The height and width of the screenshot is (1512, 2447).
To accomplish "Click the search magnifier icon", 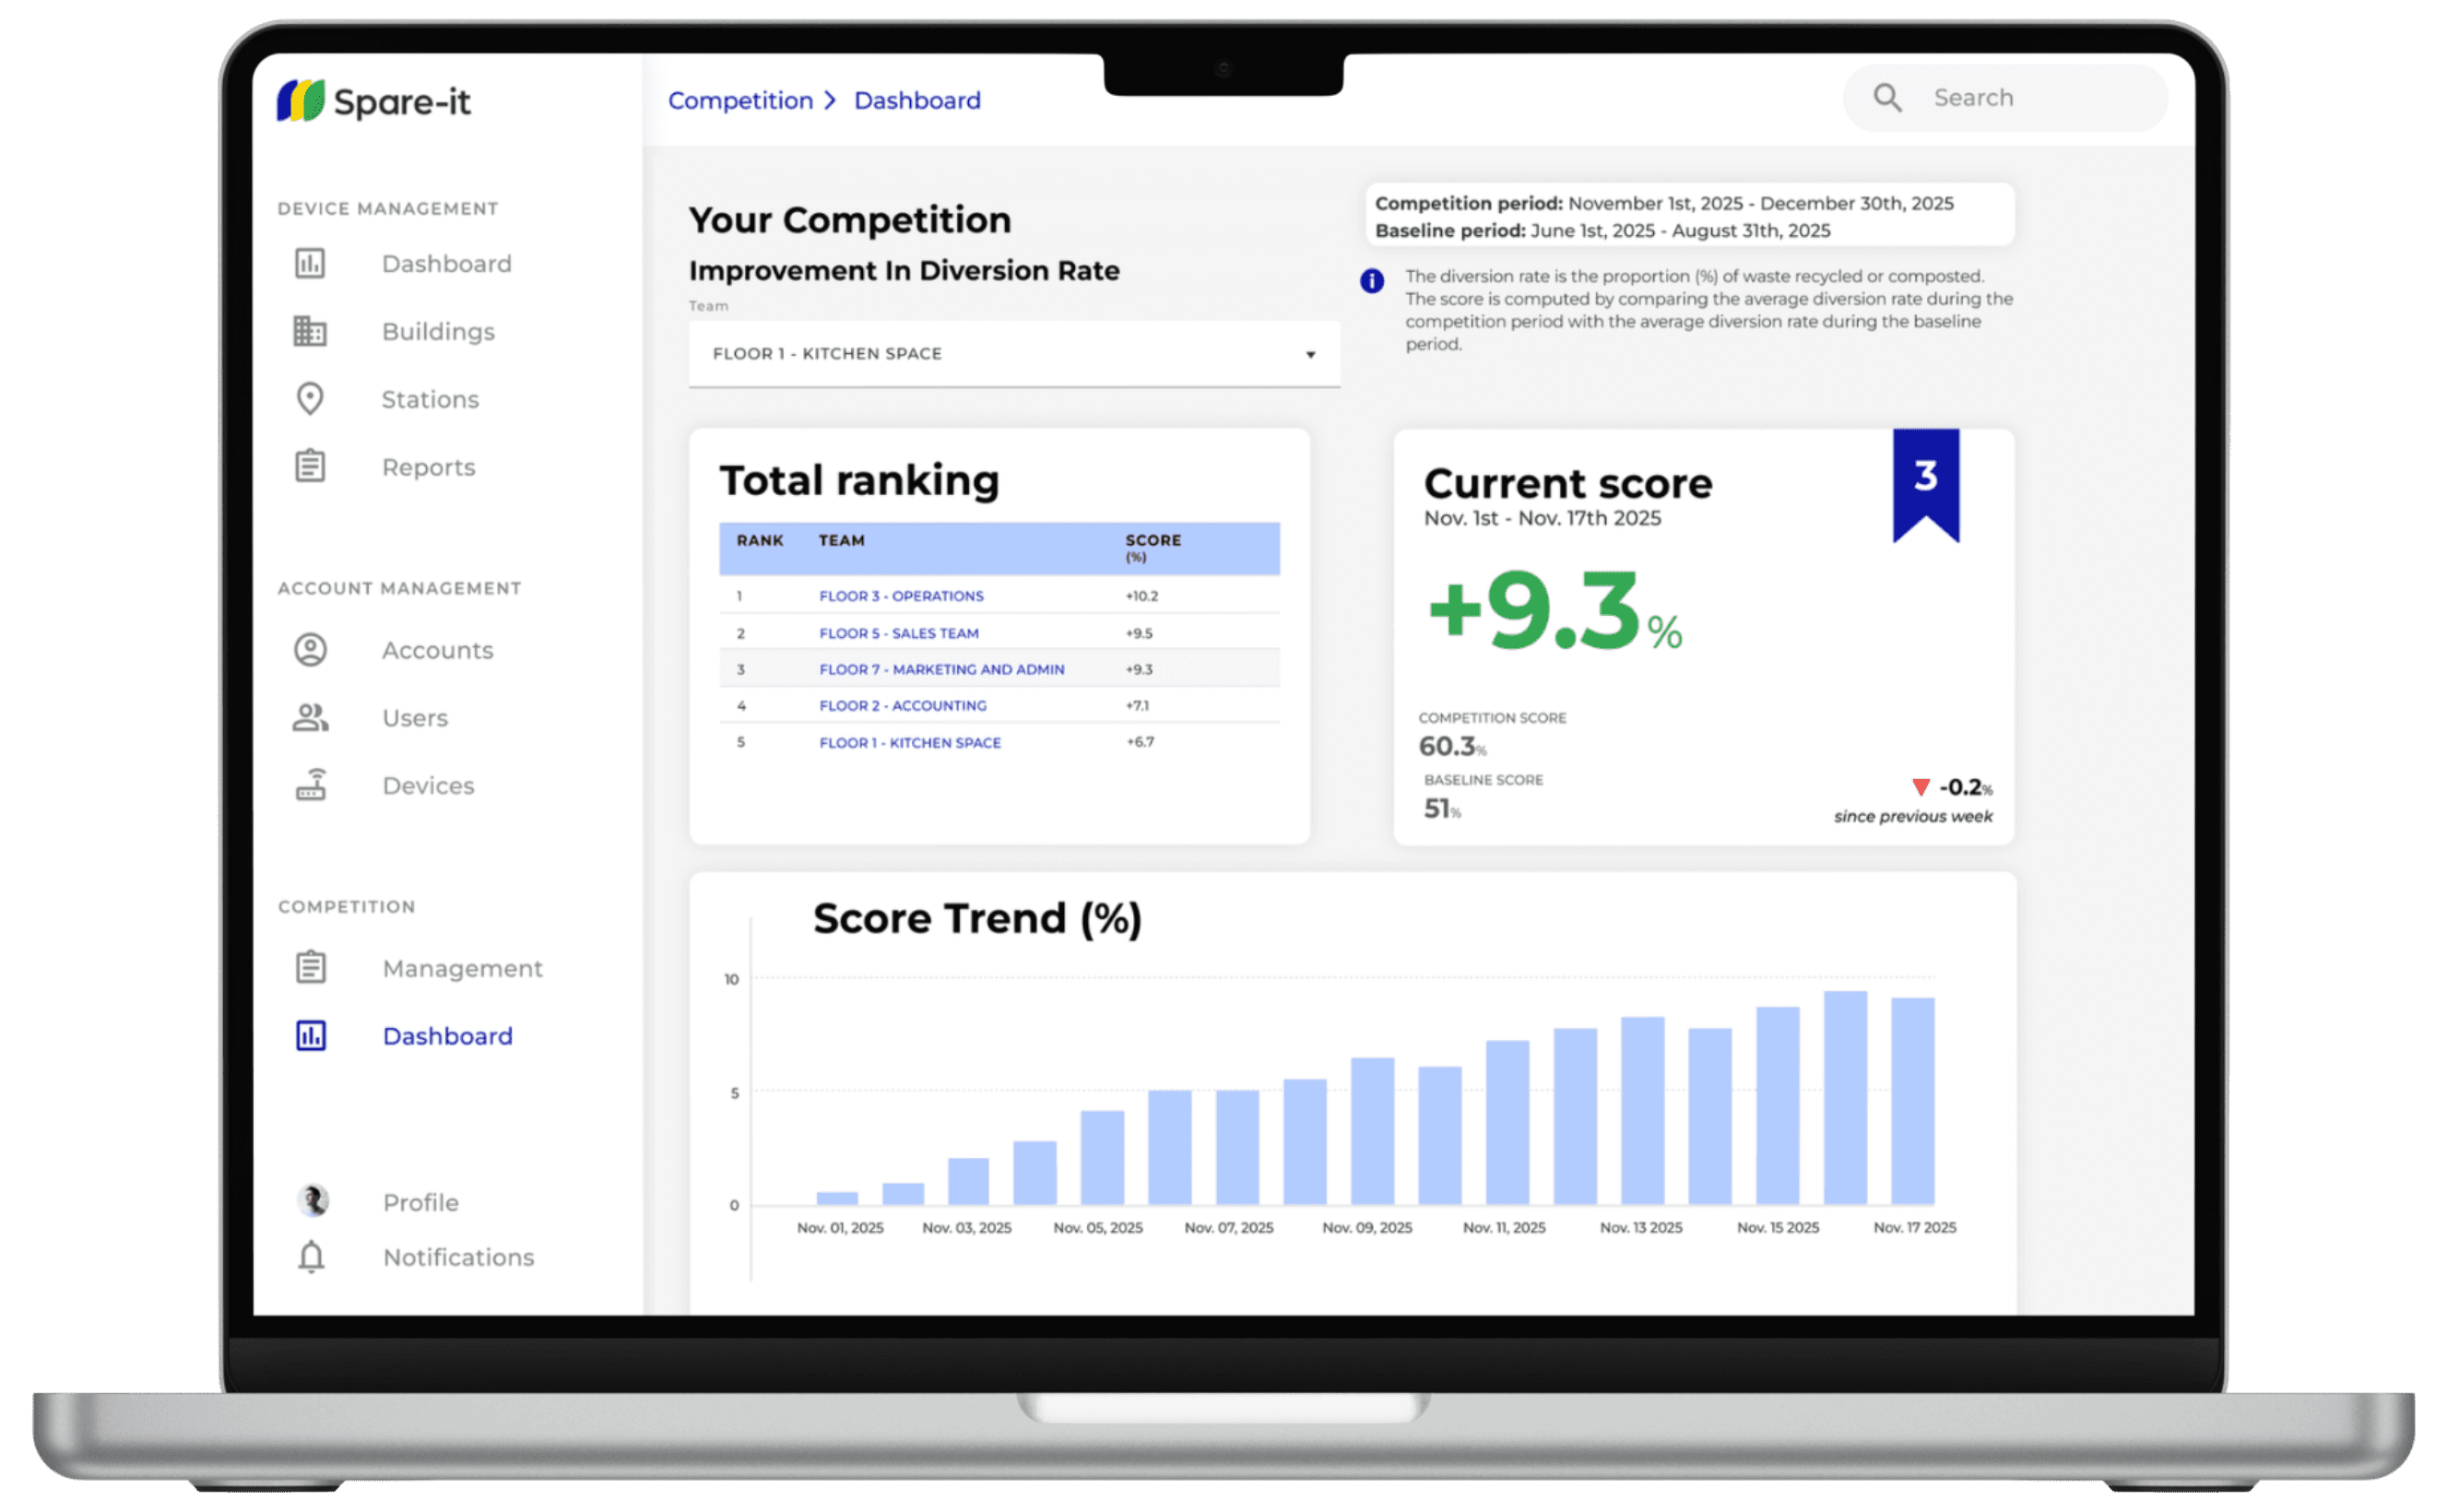I will click(x=1887, y=98).
